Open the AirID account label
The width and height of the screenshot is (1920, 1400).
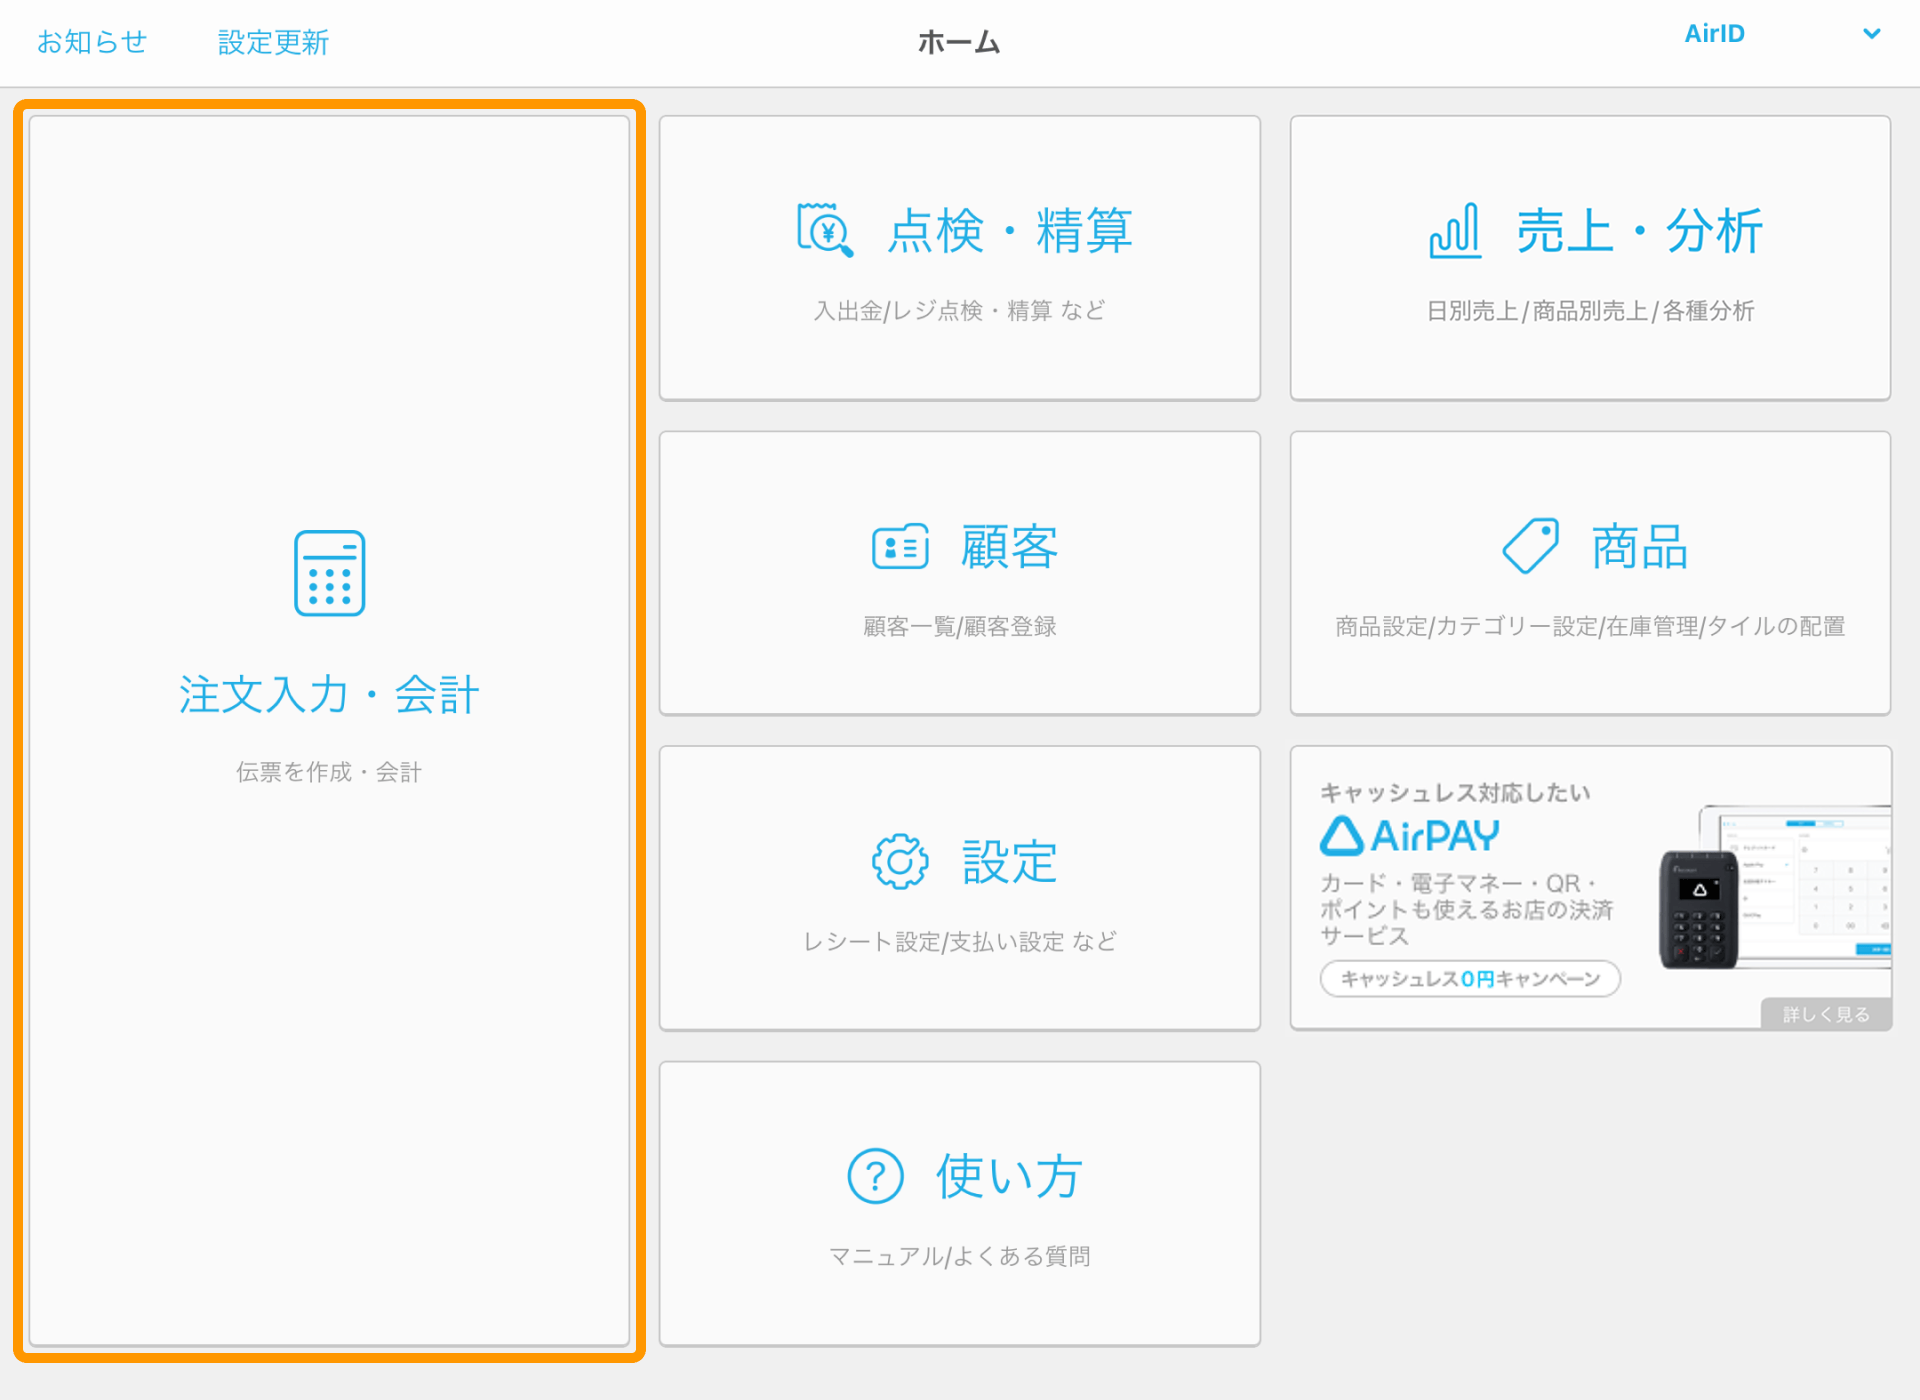pyautogui.click(x=1714, y=34)
